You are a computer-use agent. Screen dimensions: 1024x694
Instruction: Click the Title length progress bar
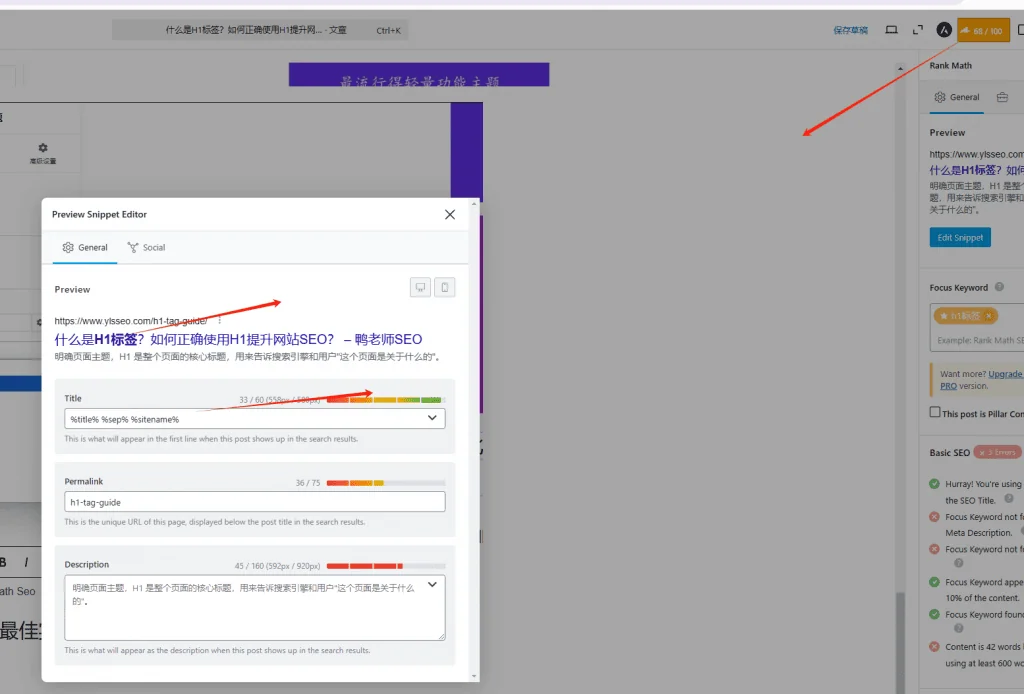coord(385,400)
